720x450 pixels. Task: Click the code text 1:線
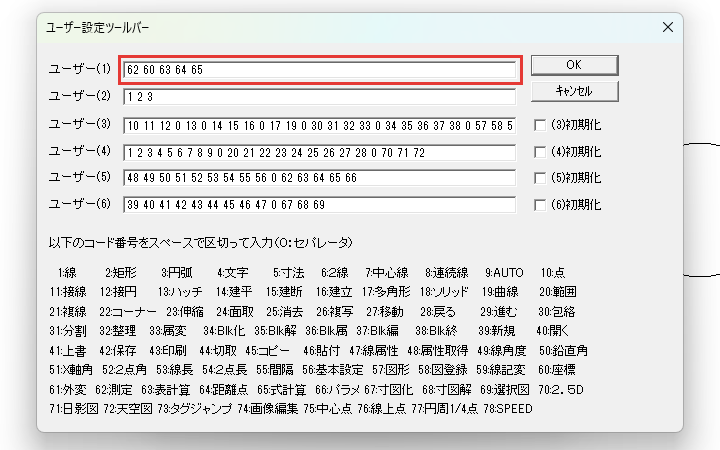tap(67, 273)
